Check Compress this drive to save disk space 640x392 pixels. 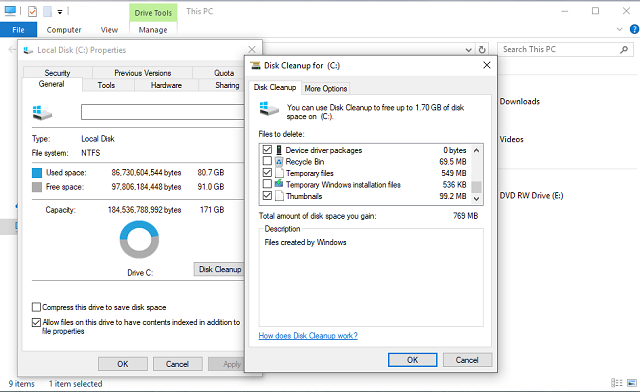[x=36, y=307]
